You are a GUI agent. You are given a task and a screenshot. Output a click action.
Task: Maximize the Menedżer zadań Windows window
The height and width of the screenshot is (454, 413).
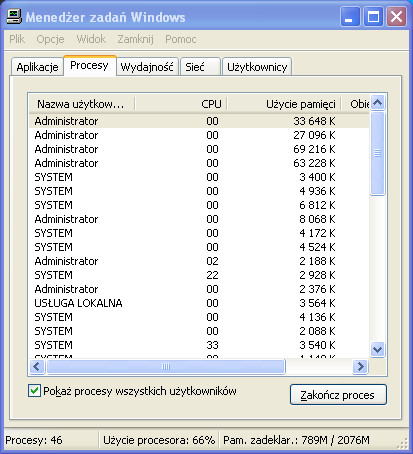coord(373,16)
